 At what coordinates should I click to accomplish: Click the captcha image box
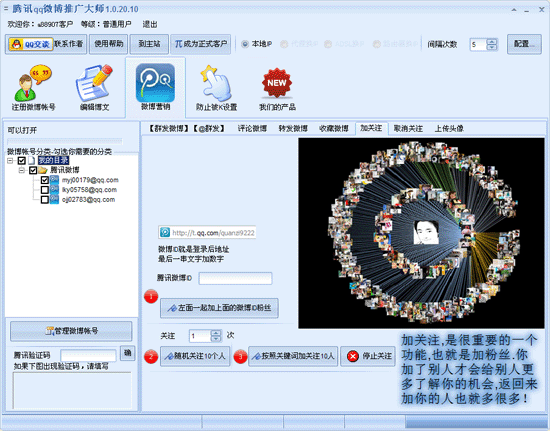tap(72, 390)
